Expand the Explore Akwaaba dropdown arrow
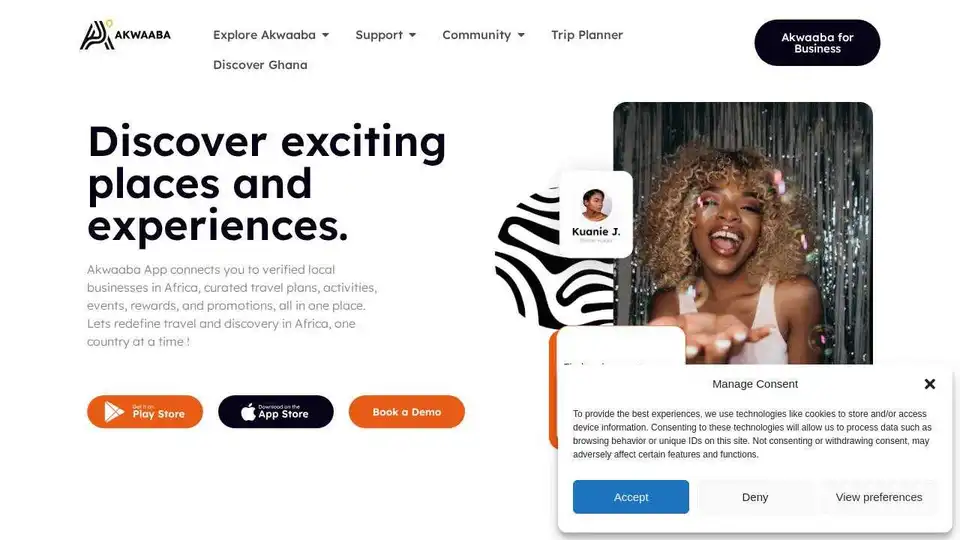This screenshot has height=540, width=960. click(x=325, y=35)
